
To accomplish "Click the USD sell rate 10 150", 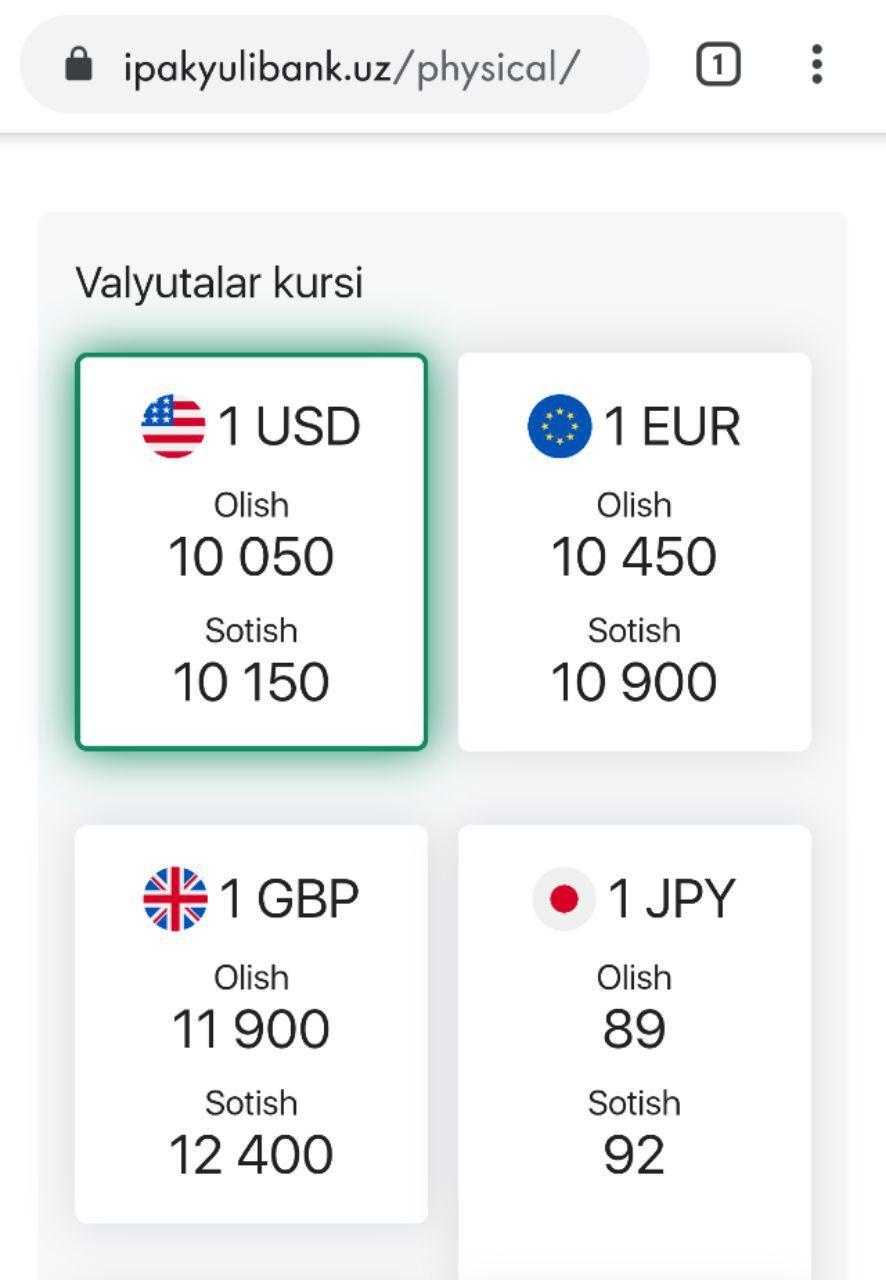I will click(251, 683).
